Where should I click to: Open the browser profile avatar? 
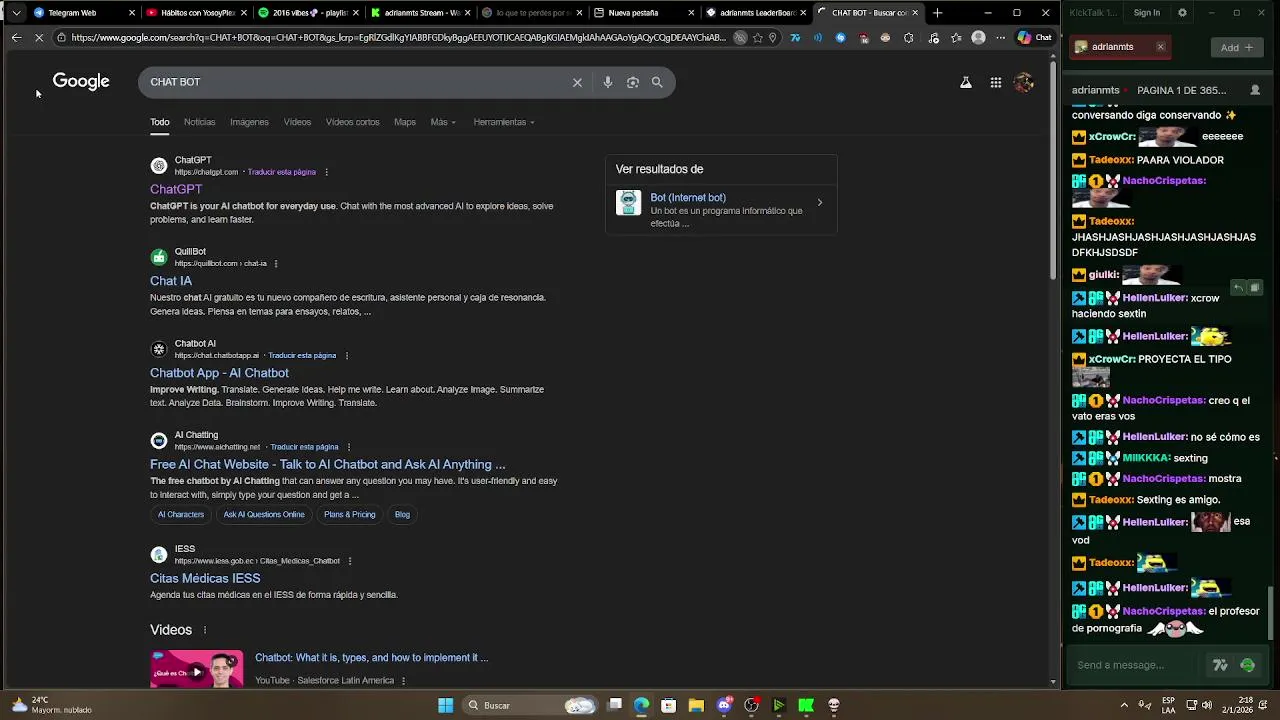(978, 37)
